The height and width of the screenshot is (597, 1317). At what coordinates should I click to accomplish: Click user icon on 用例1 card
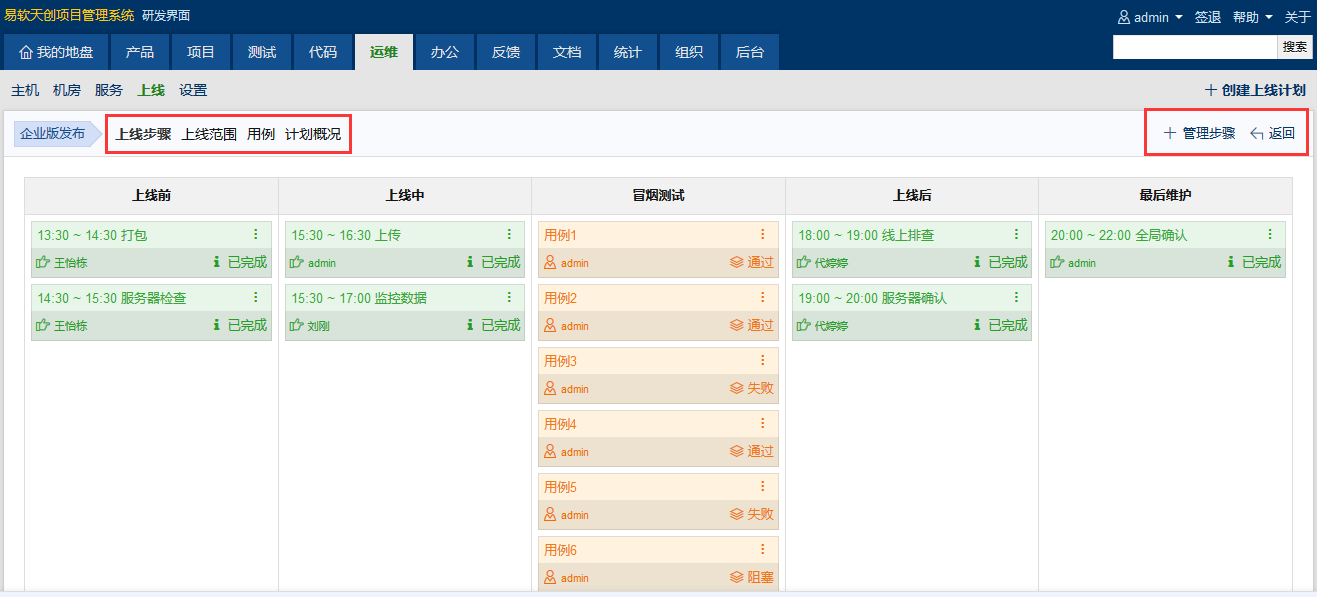tap(549, 263)
